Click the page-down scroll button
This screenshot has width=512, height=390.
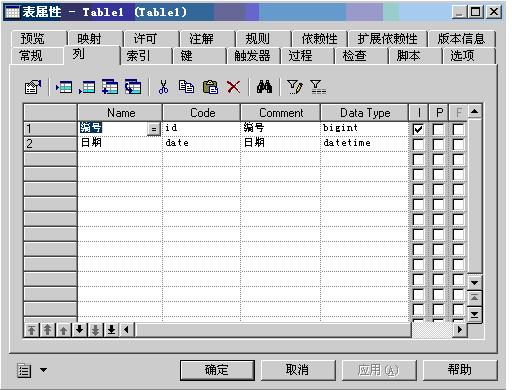[x=475, y=314]
